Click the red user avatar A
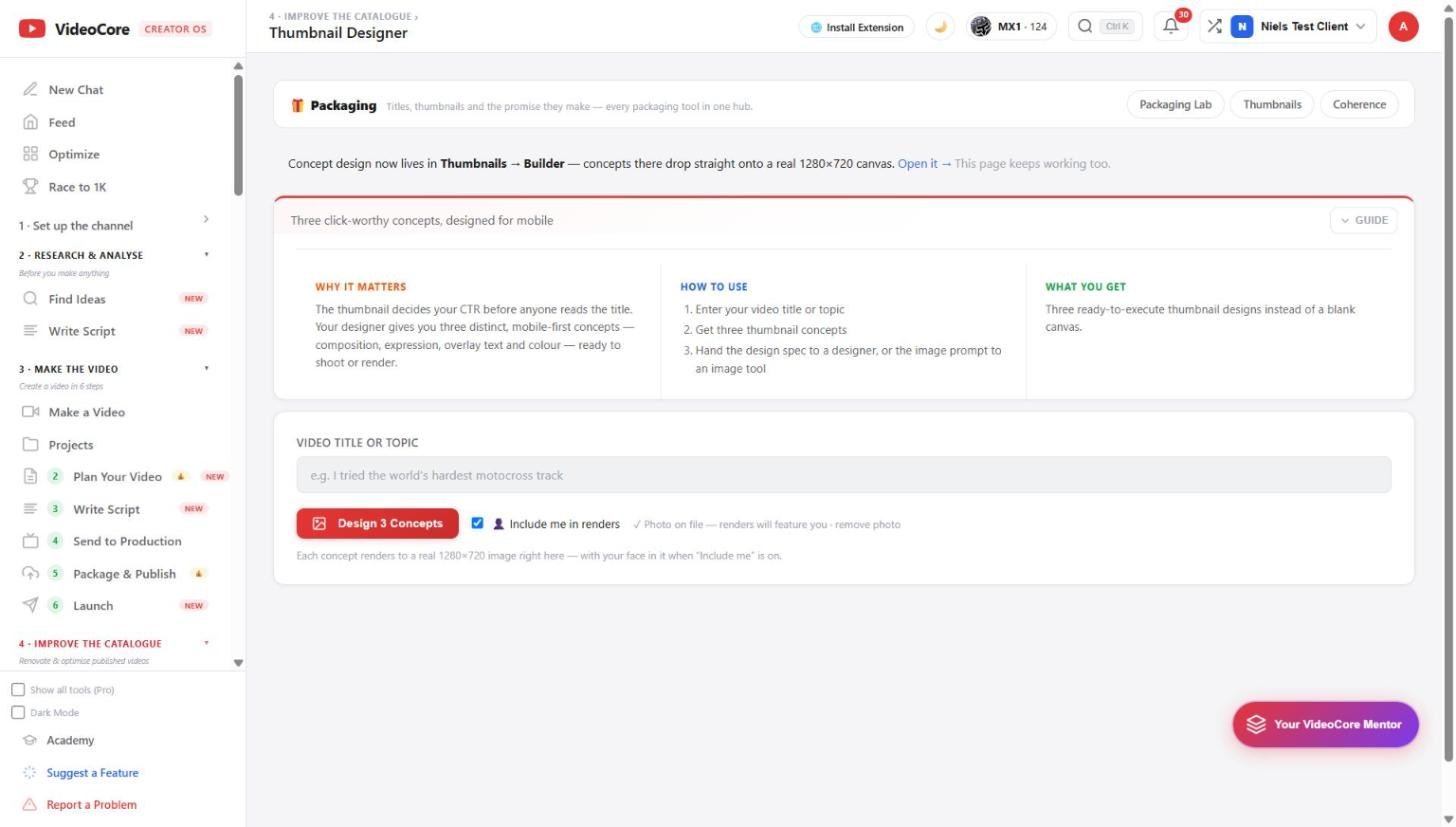1456x827 pixels. click(1403, 27)
